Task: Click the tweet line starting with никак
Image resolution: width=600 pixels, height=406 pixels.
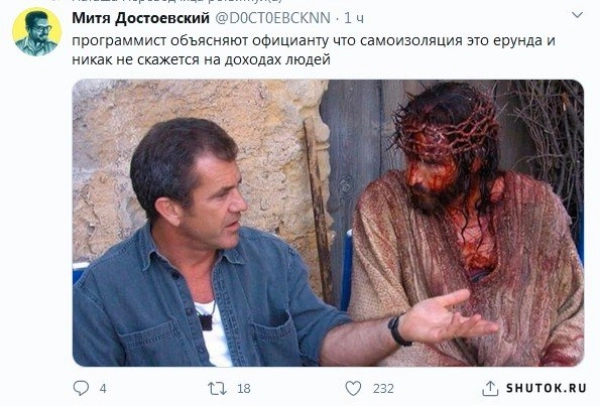Action: tap(201, 60)
